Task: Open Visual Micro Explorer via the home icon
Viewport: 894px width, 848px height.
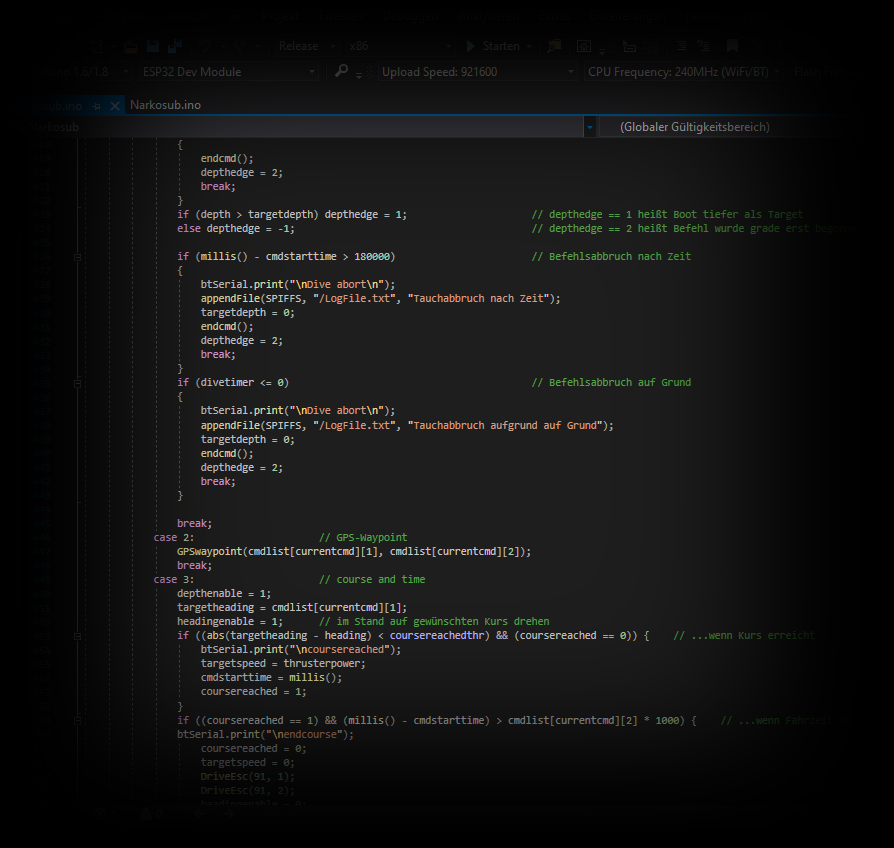Action: tap(583, 45)
